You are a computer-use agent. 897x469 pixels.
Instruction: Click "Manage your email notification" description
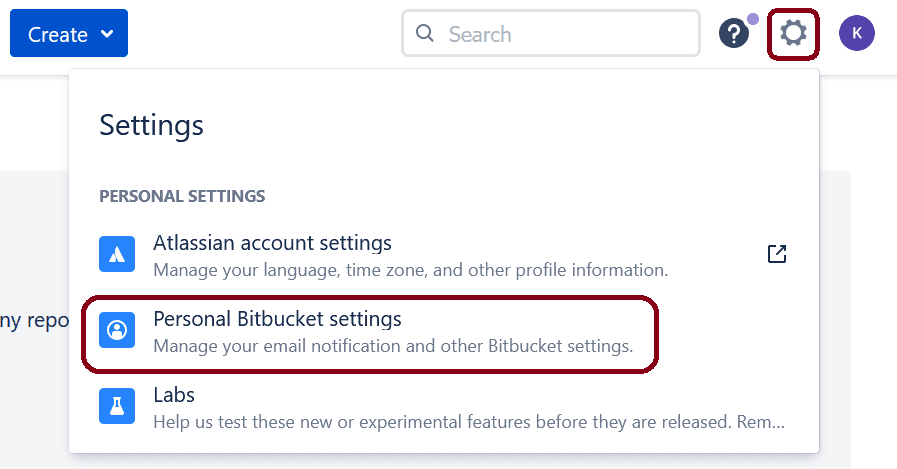(393, 347)
